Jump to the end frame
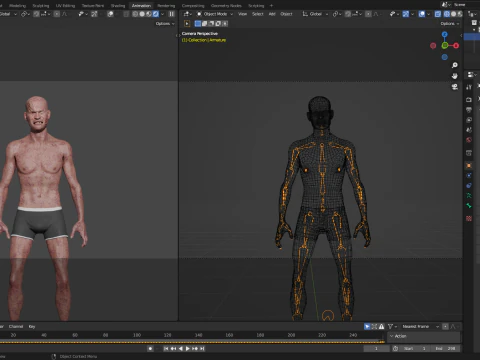Viewport: 480px width, 360px height. [x=202, y=349]
